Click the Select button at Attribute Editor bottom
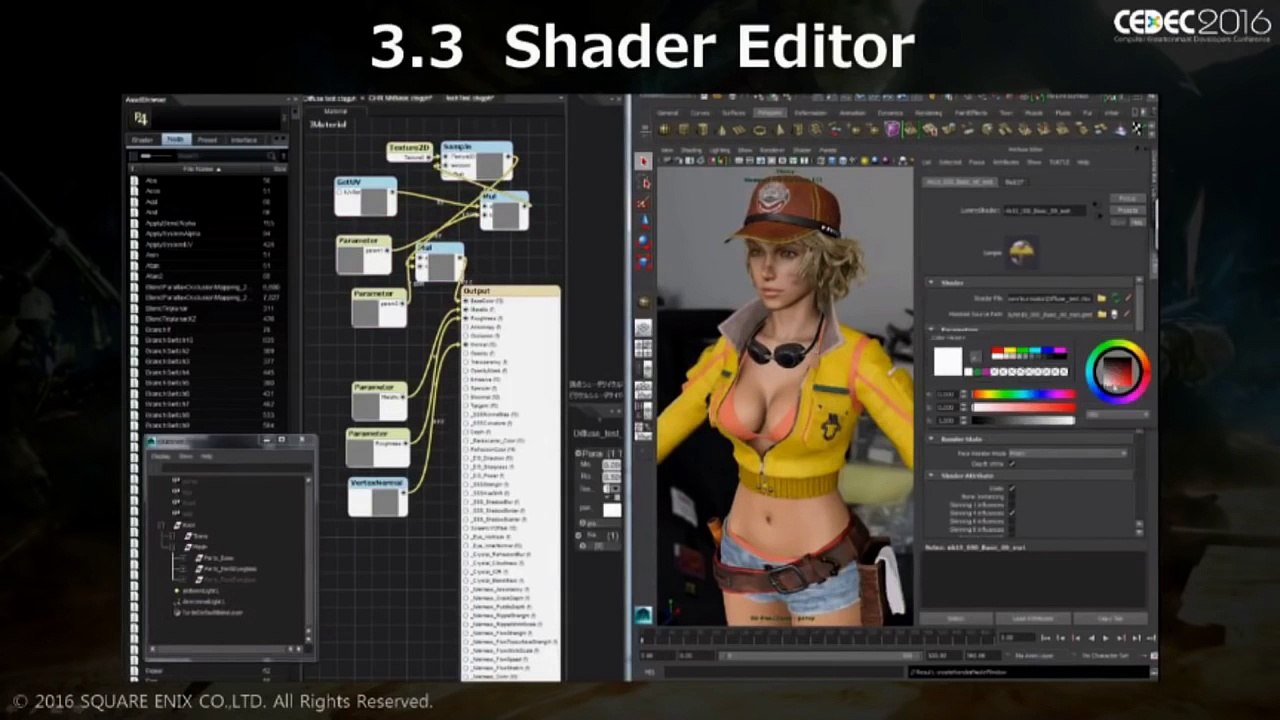The height and width of the screenshot is (720, 1280). coord(956,619)
